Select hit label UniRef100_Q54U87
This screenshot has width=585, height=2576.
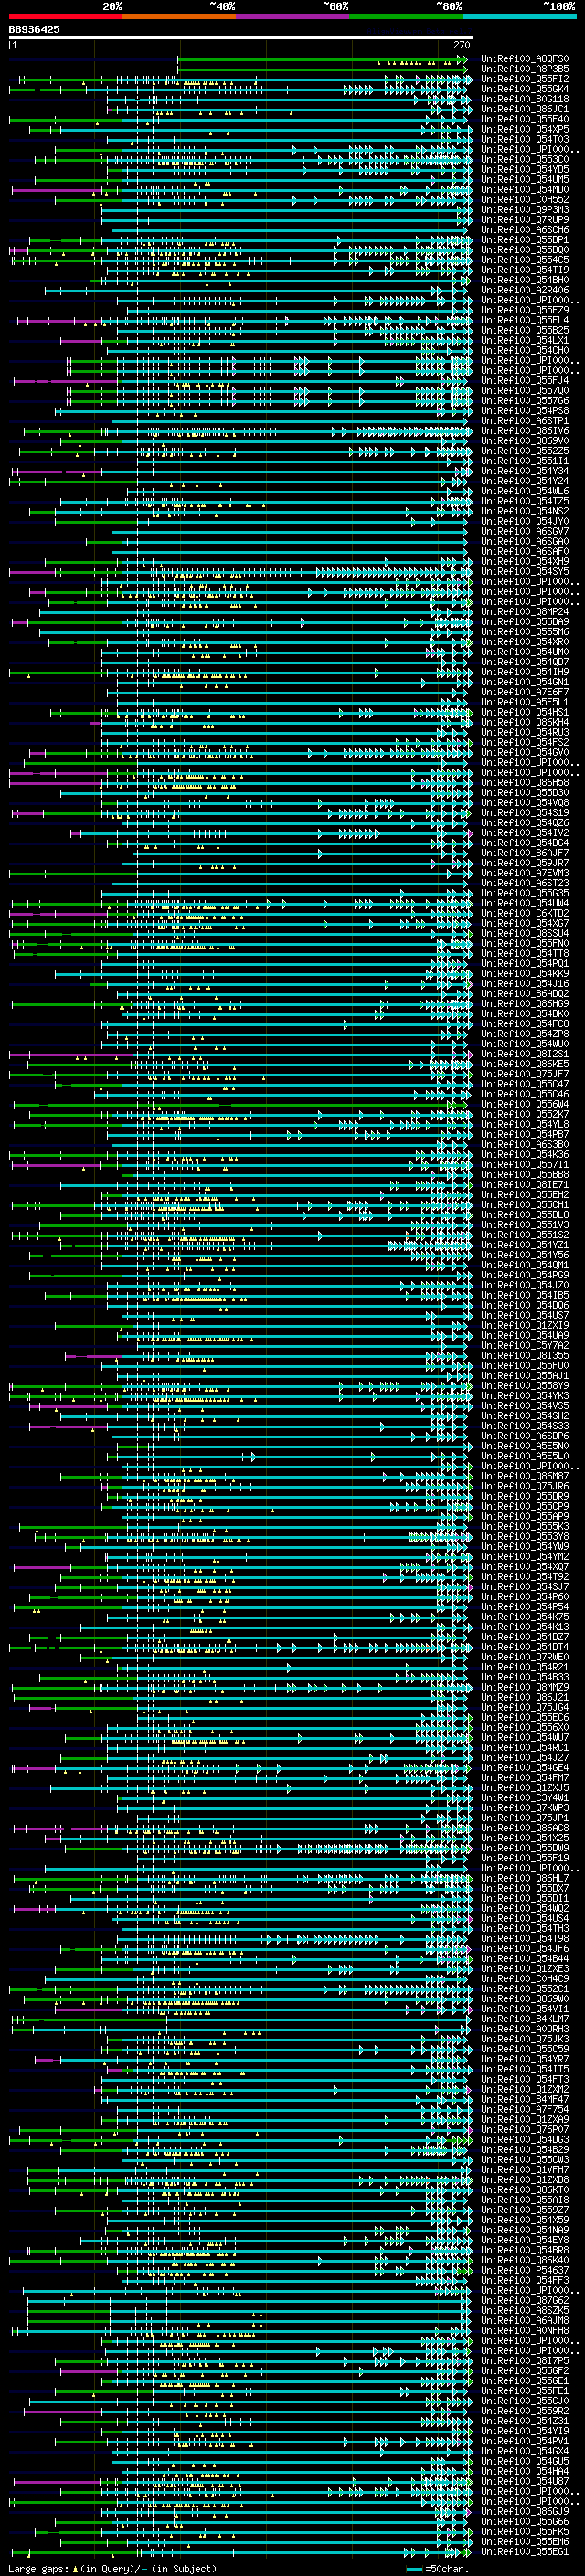tap(525, 2481)
